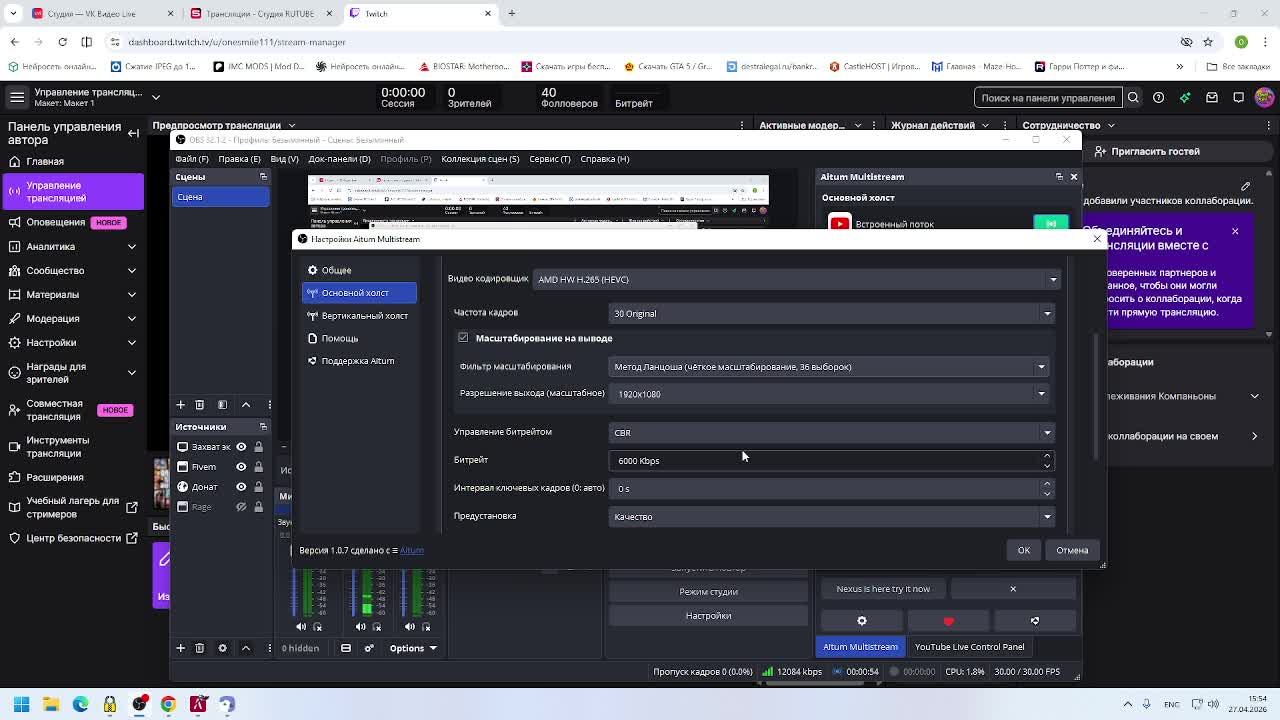Screen dimensions: 1280x720
Task: Open the audio mixer Options dropdown
Action: [x=413, y=648]
